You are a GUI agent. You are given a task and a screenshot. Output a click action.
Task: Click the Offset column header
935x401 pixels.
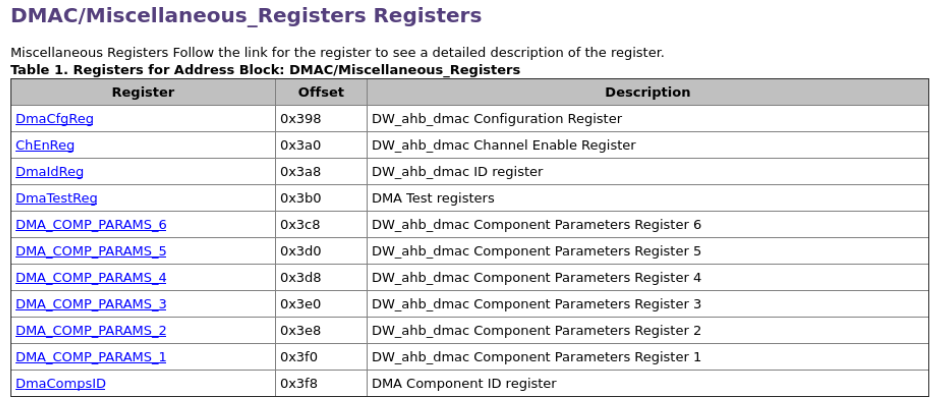tap(321, 92)
